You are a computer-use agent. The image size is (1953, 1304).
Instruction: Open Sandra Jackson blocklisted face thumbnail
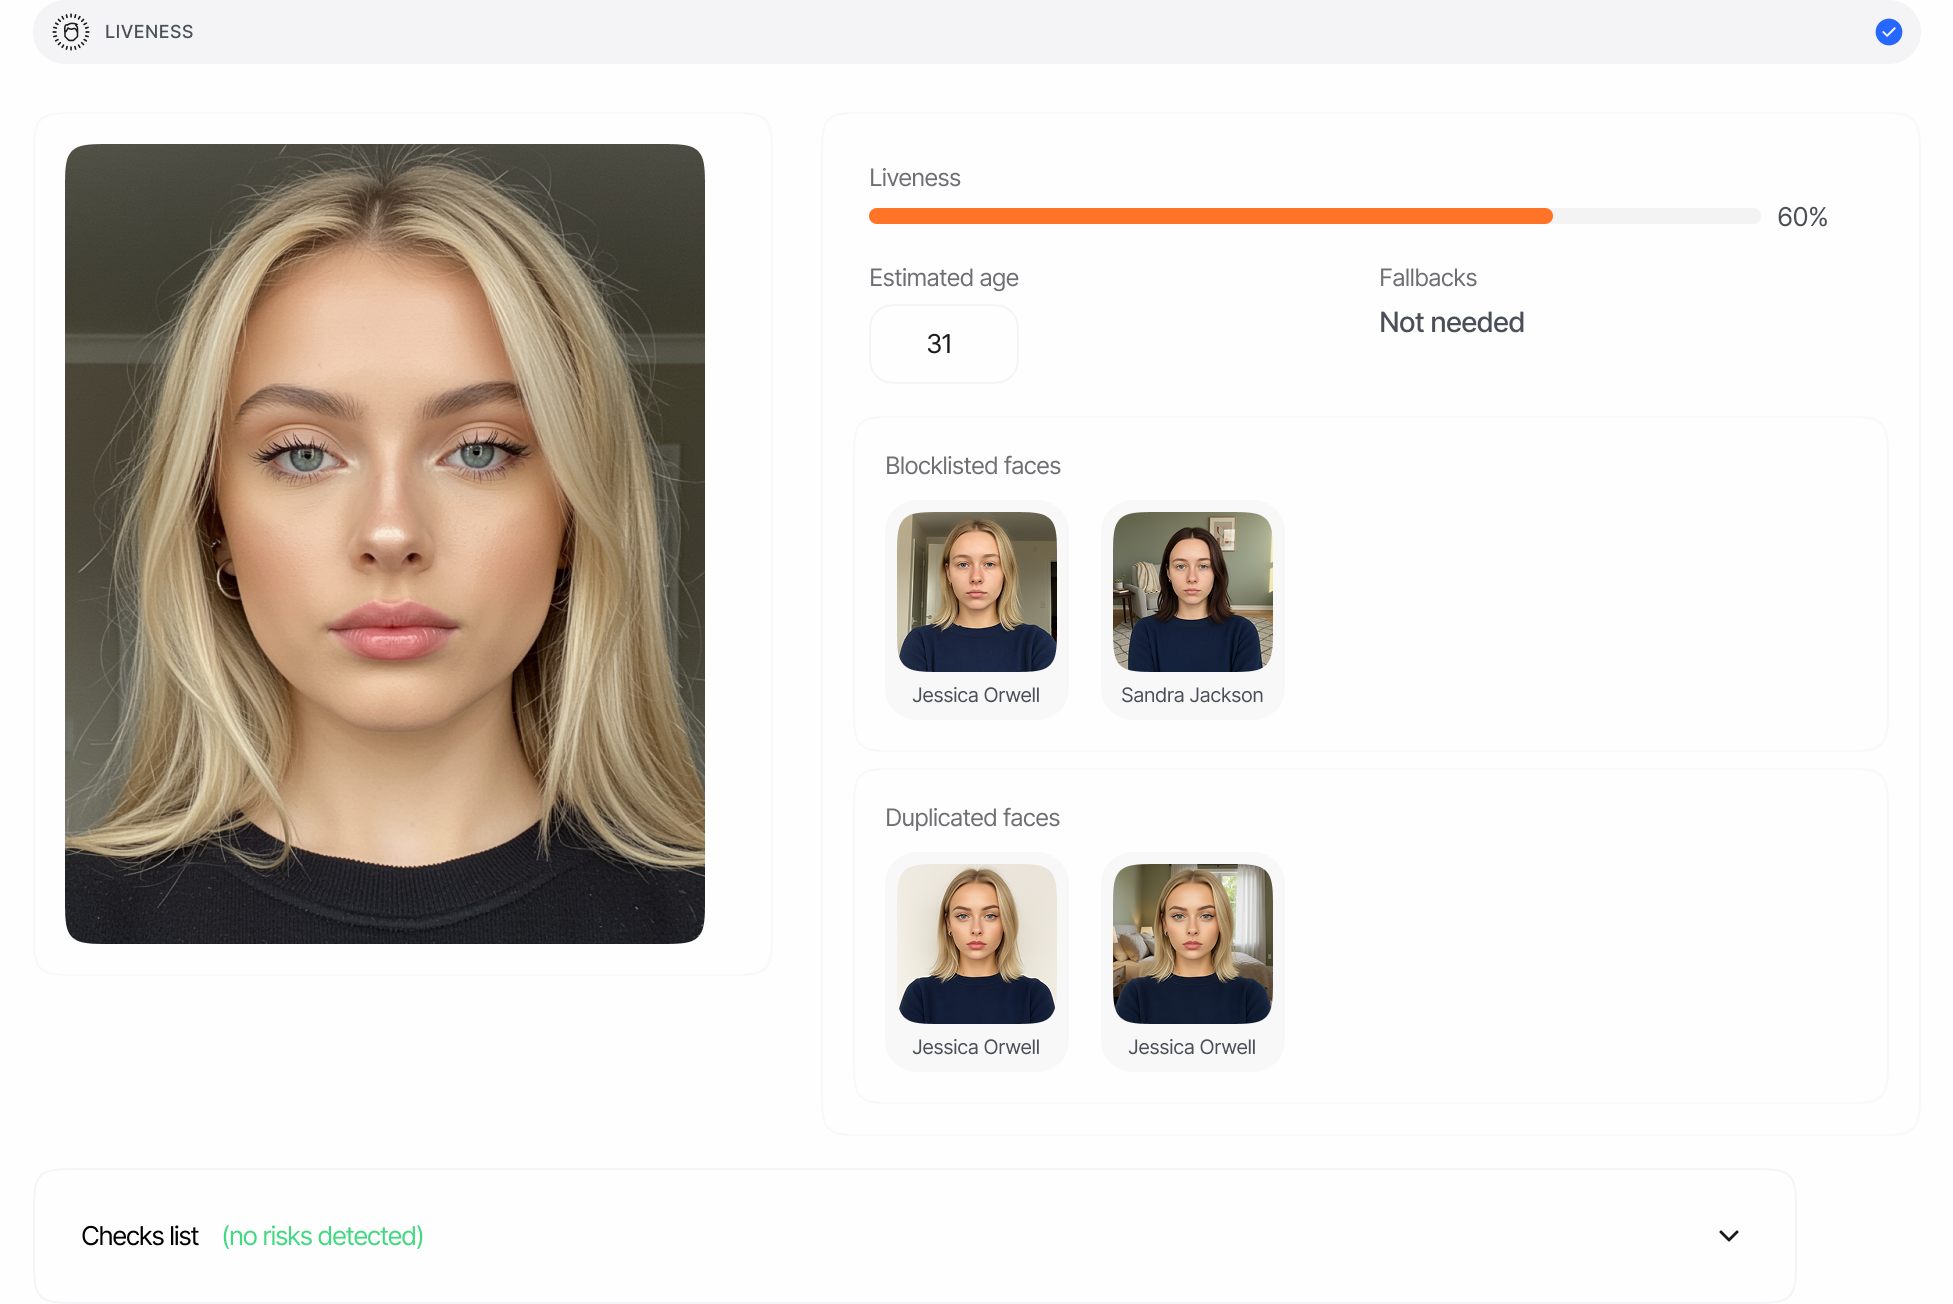(x=1192, y=592)
